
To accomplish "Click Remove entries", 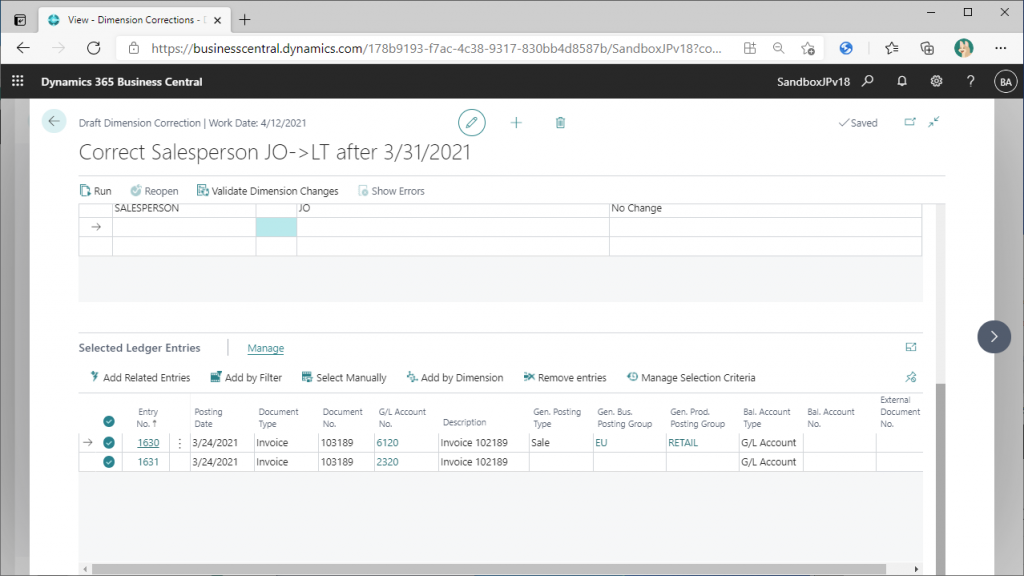I will coord(565,377).
